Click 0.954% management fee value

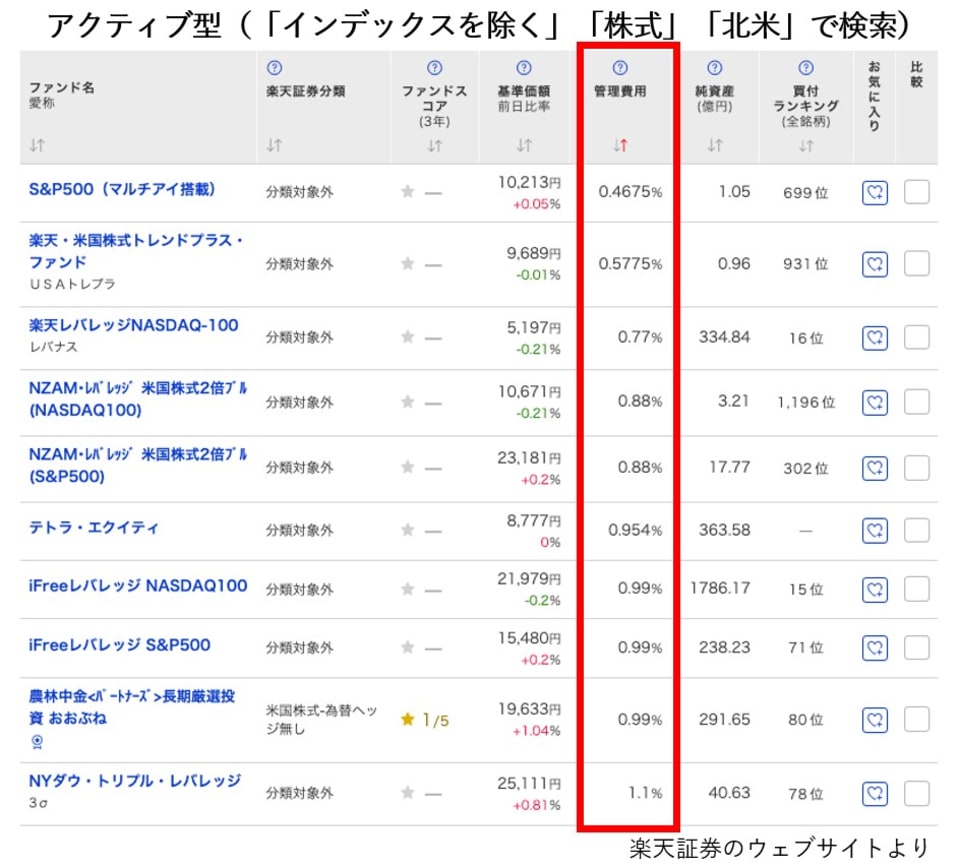pyautogui.click(x=635, y=530)
